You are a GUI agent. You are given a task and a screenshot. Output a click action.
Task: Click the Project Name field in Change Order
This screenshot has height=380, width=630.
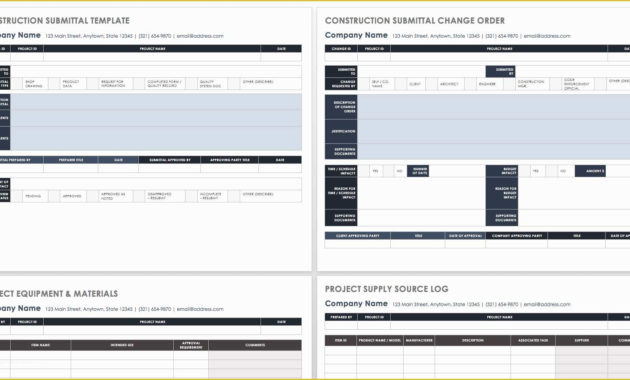pos(499,57)
